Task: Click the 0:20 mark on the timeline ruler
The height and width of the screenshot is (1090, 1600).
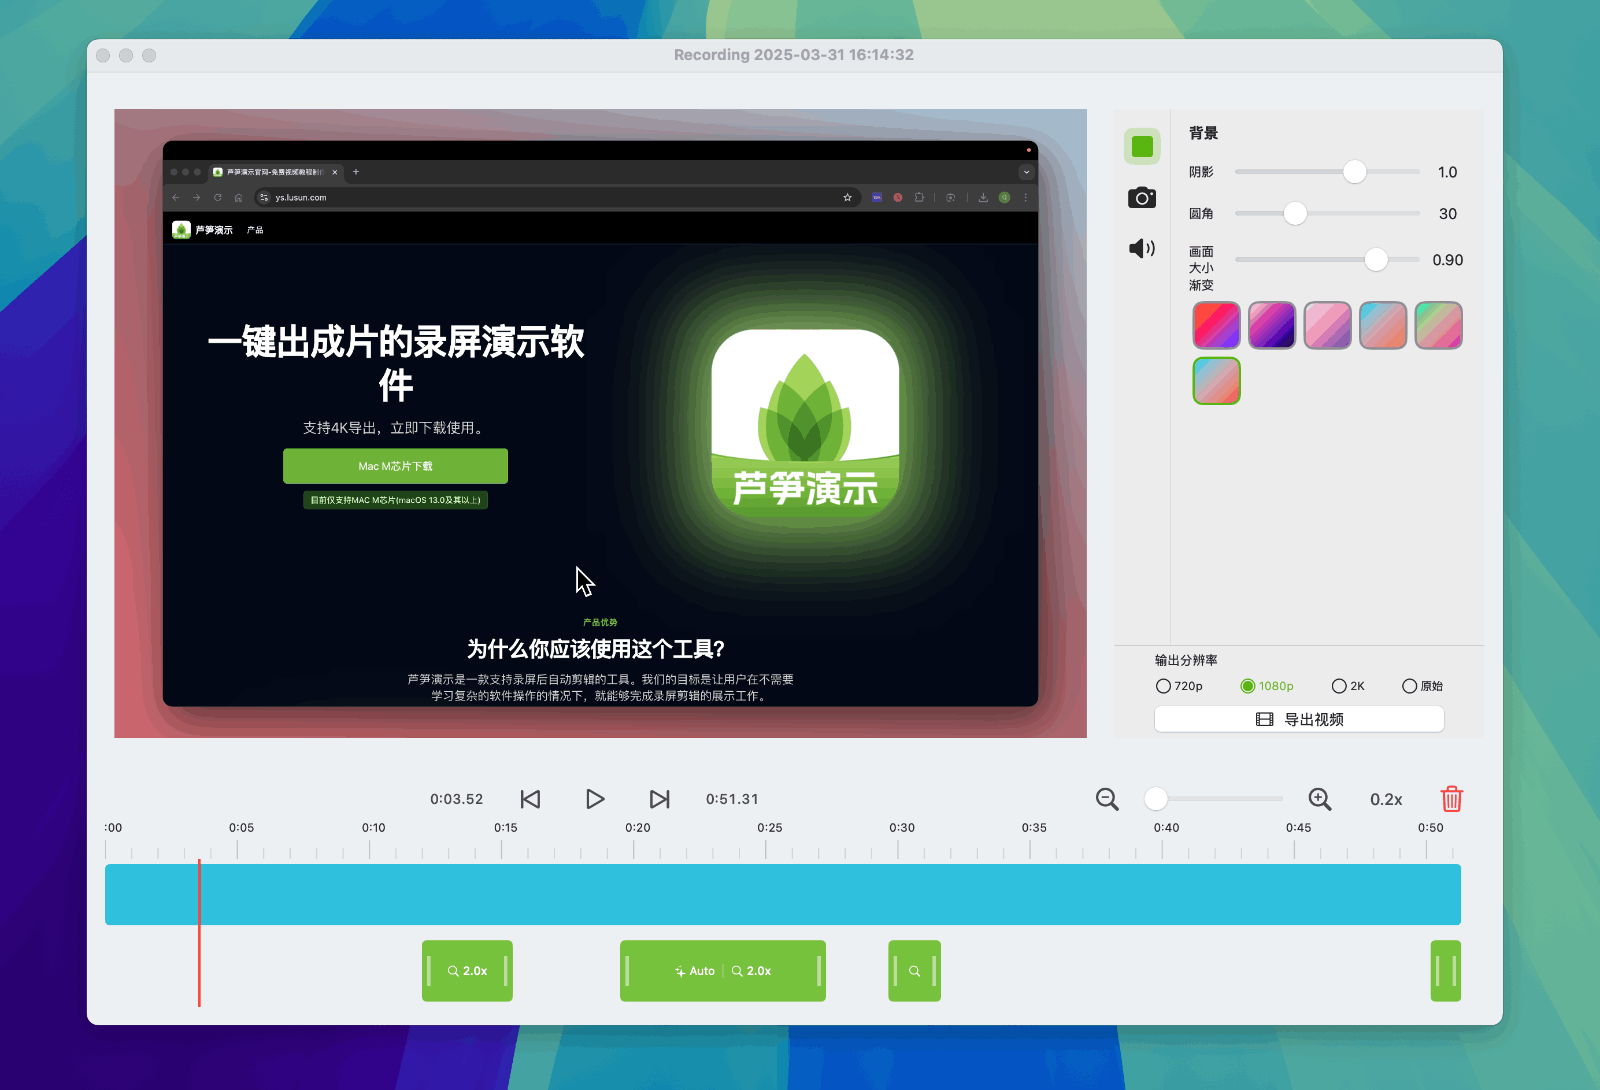Action: [x=638, y=828]
